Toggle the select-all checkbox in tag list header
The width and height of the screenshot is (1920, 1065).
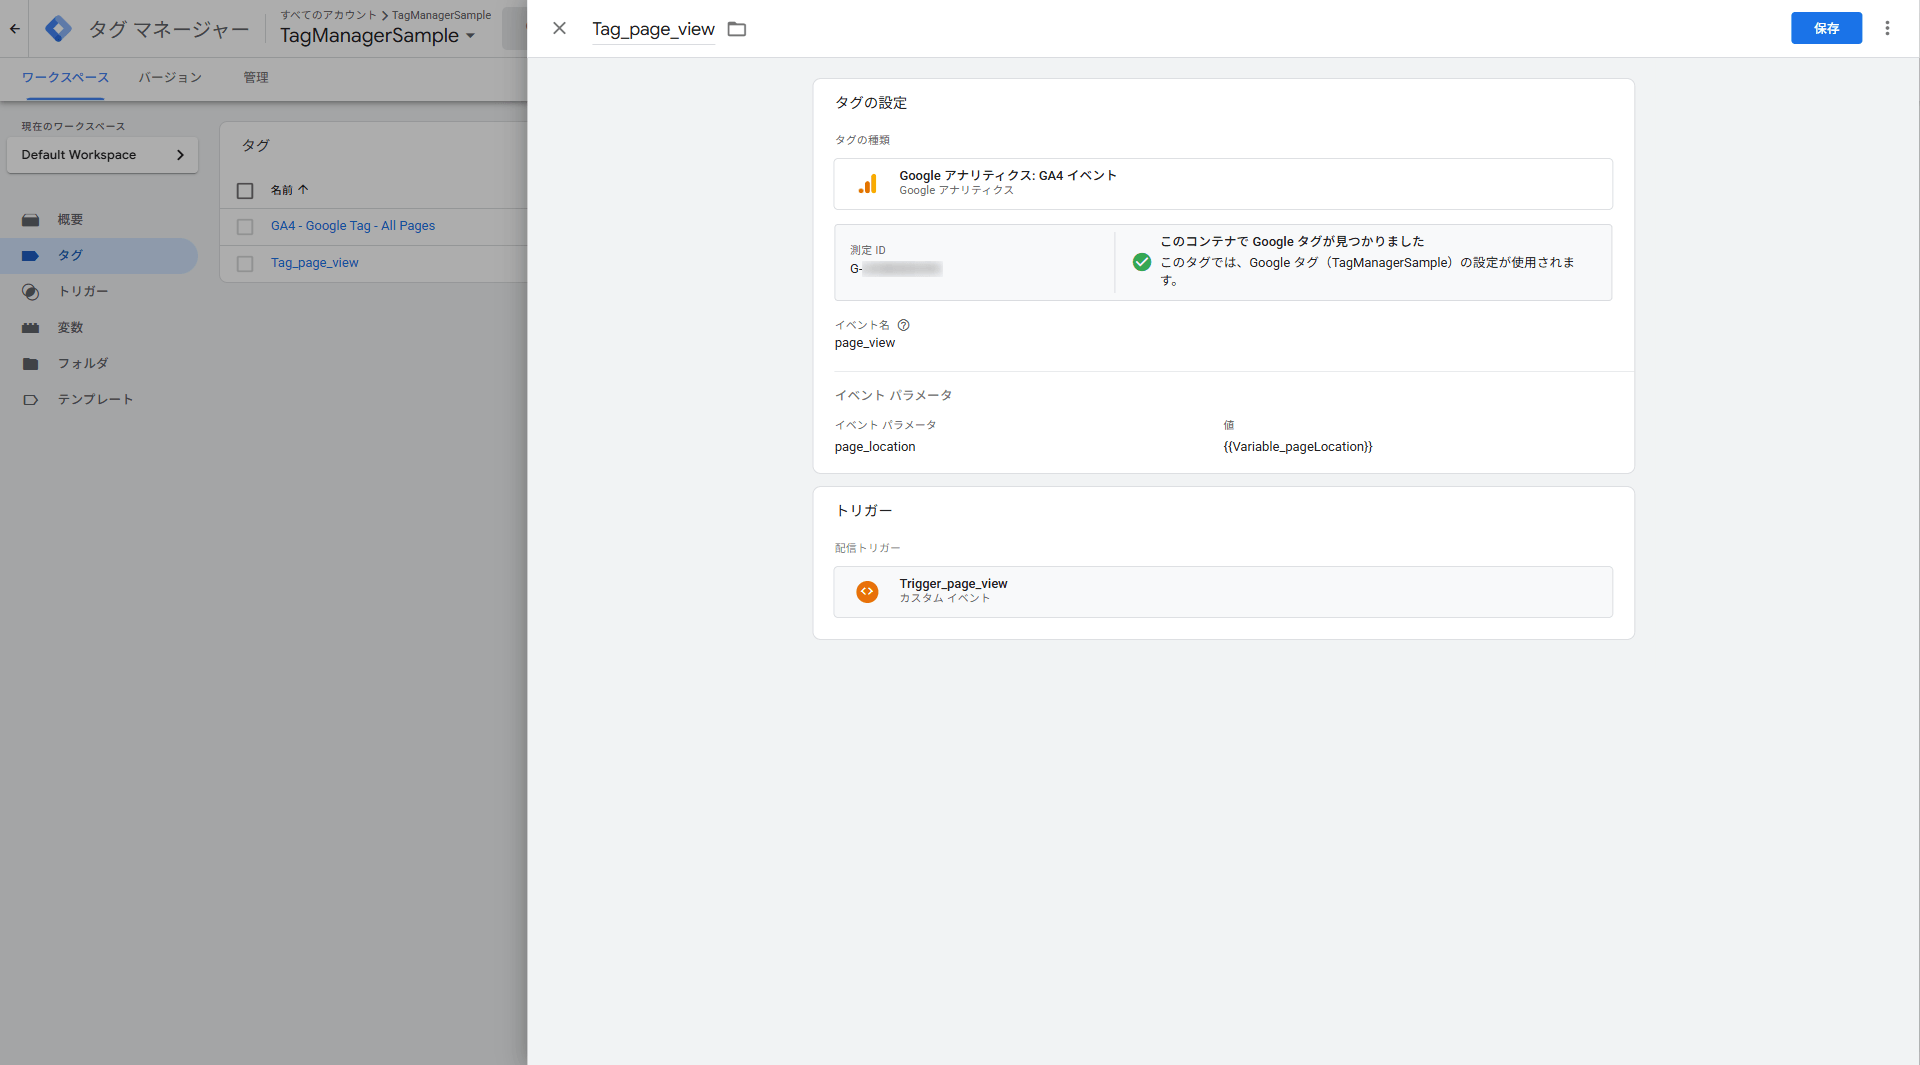coord(245,190)
